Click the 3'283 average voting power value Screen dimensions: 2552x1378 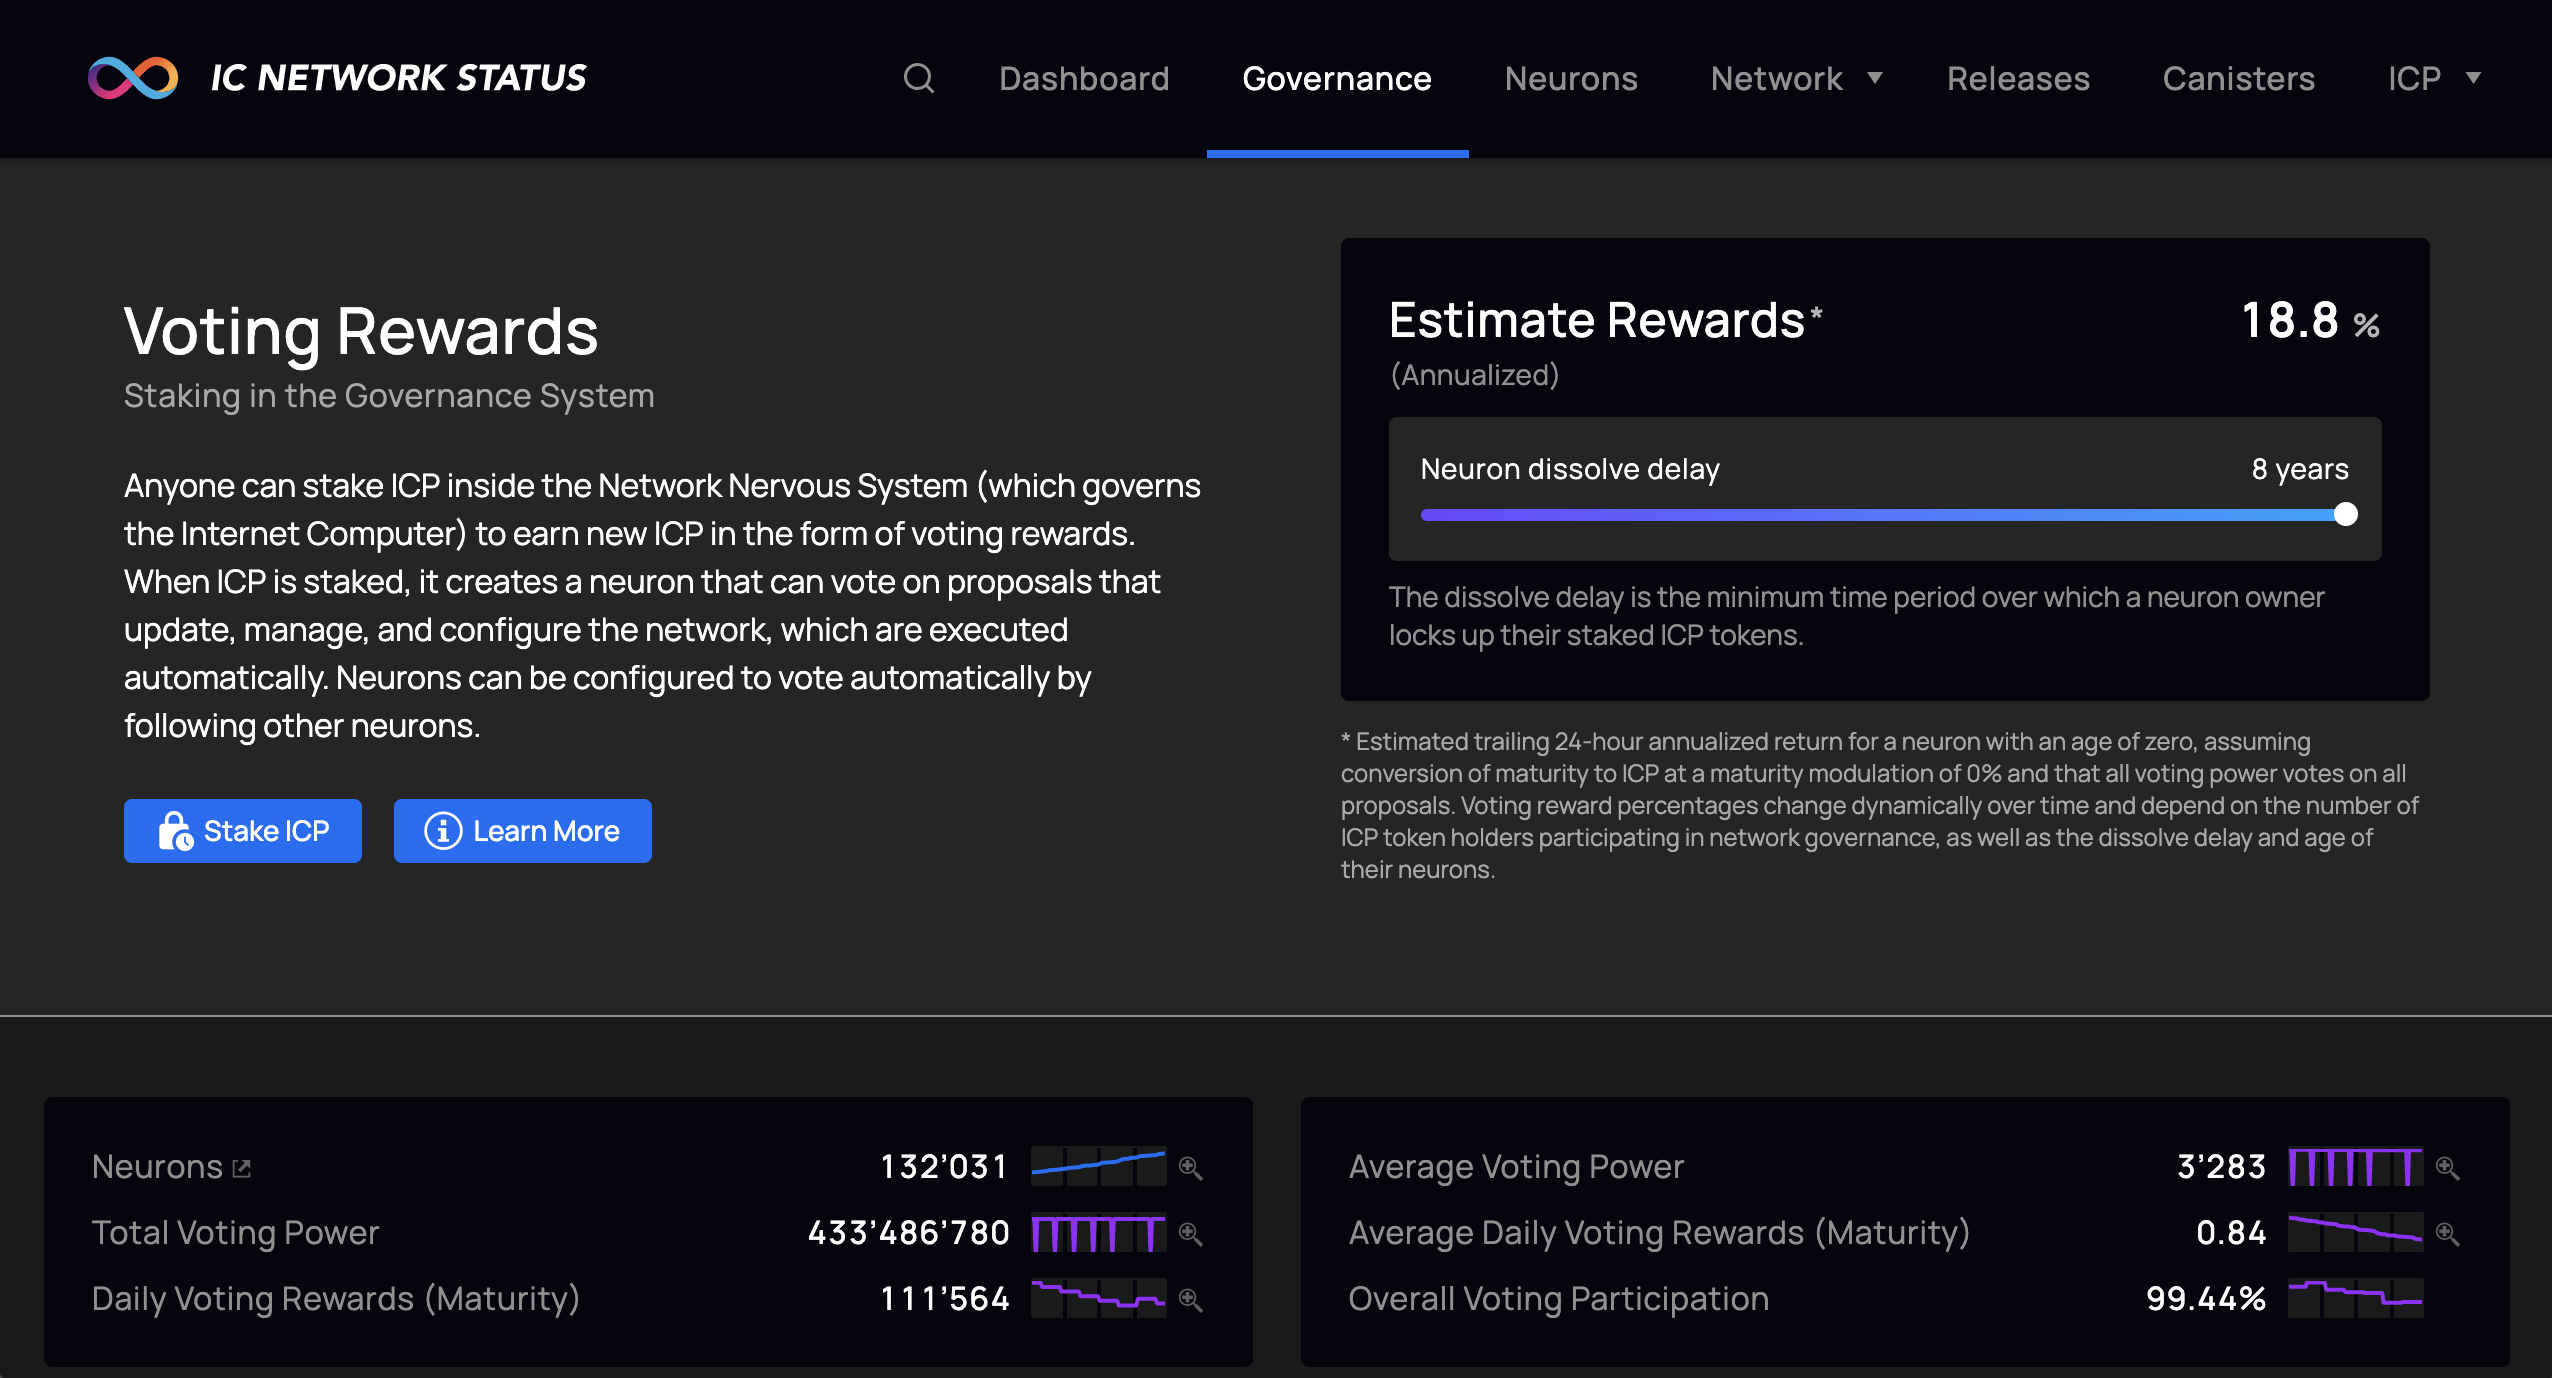click(2222, 1167)
